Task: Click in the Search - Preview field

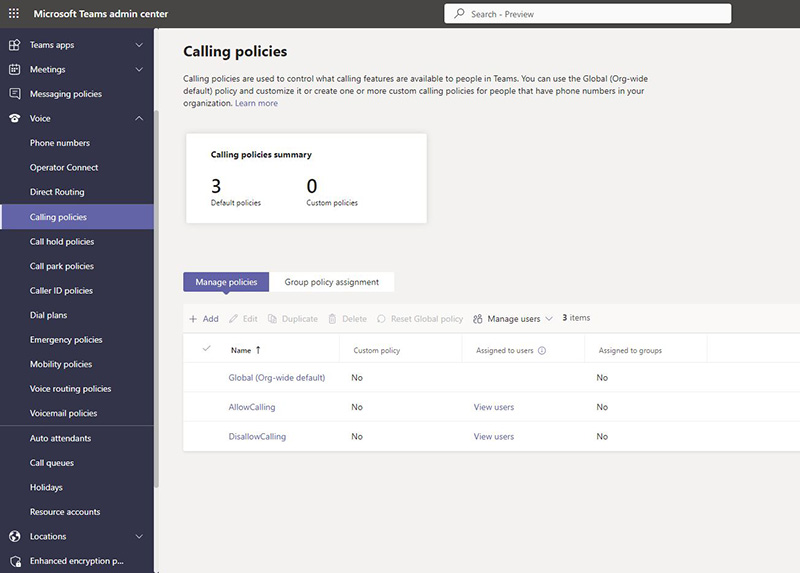Action: click(587, 14)
